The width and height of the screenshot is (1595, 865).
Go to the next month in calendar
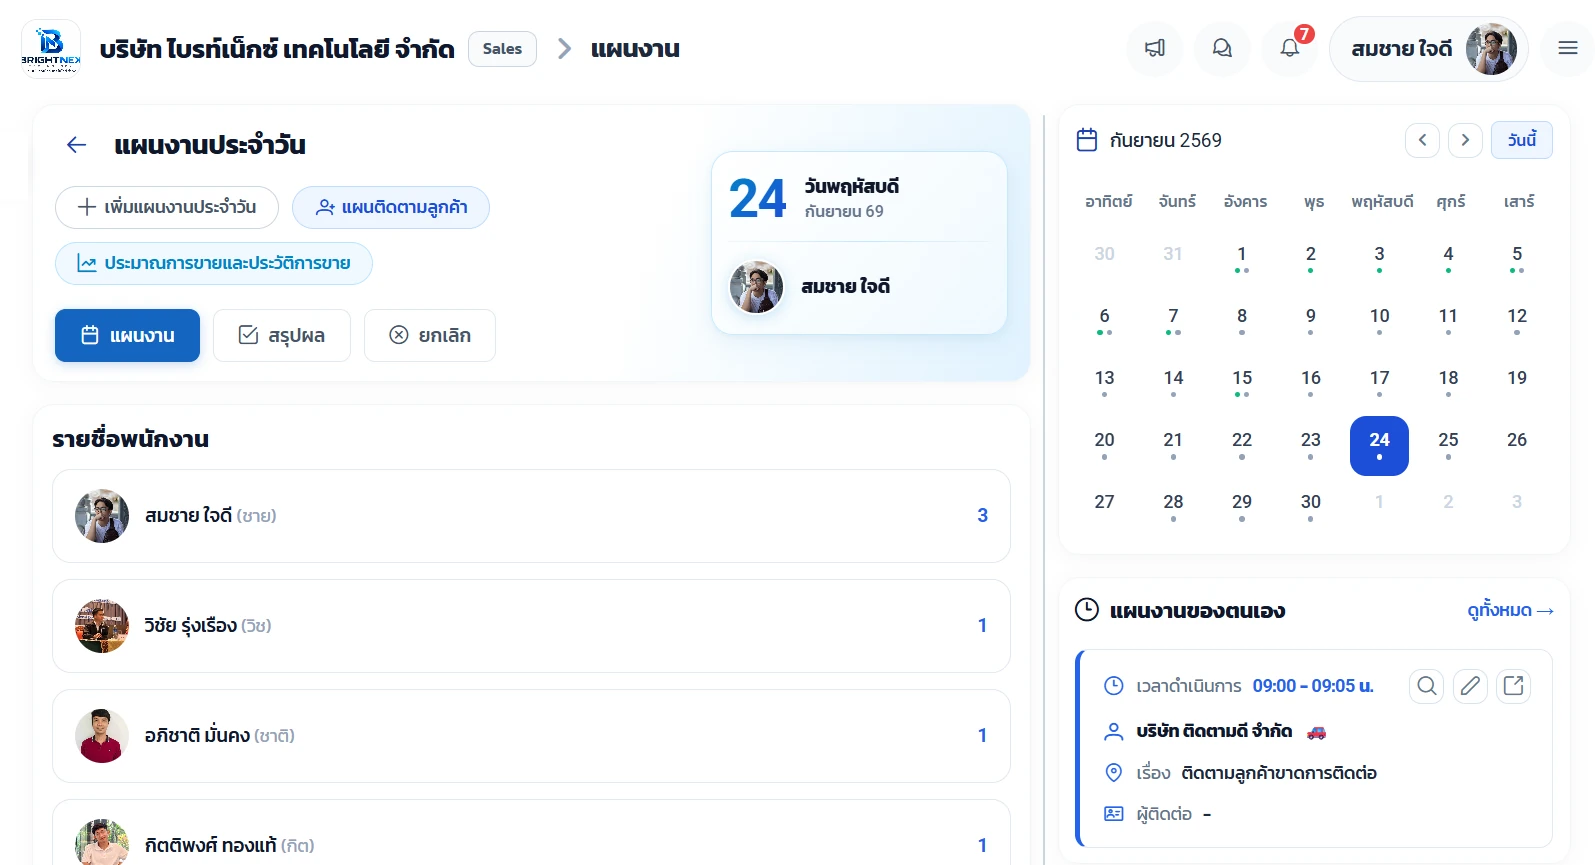tap(1465, 140)
